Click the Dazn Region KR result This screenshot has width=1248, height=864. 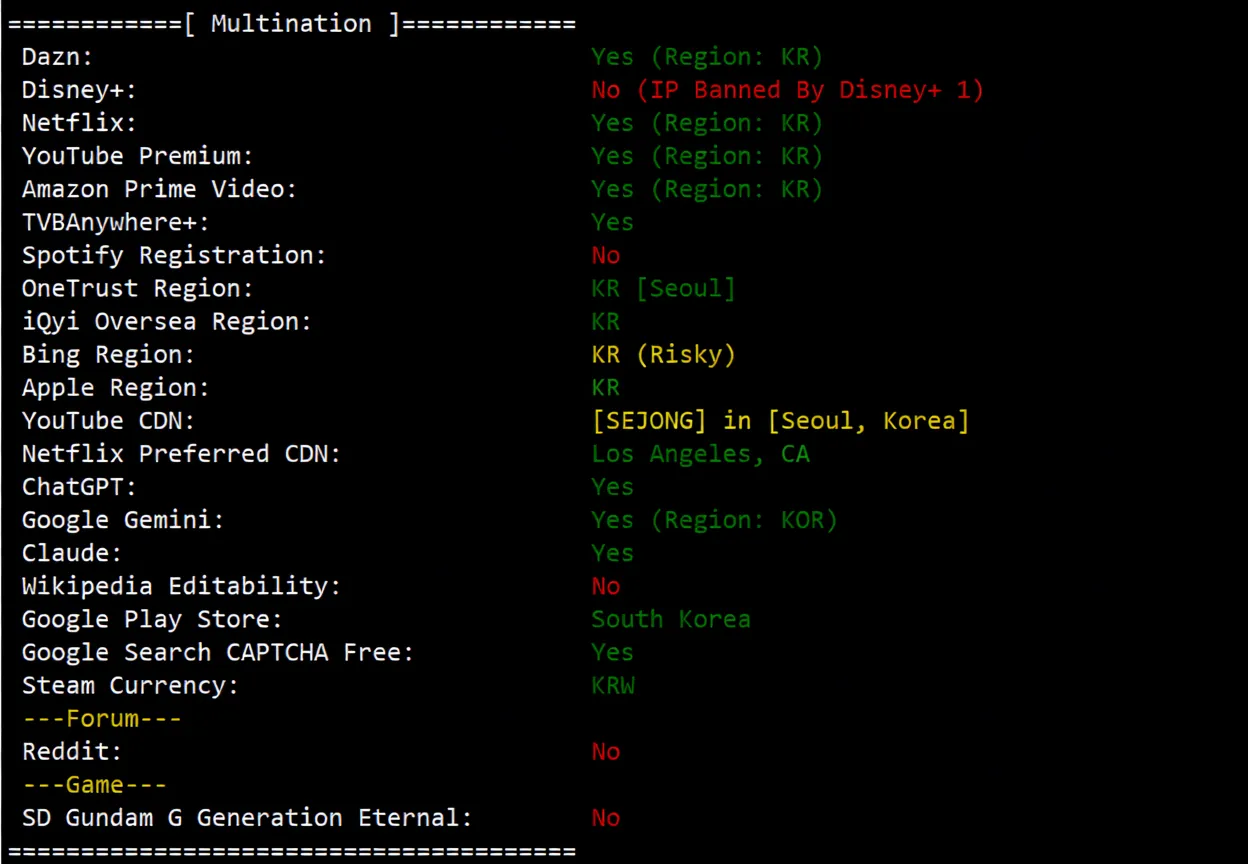tap(707, 57)
